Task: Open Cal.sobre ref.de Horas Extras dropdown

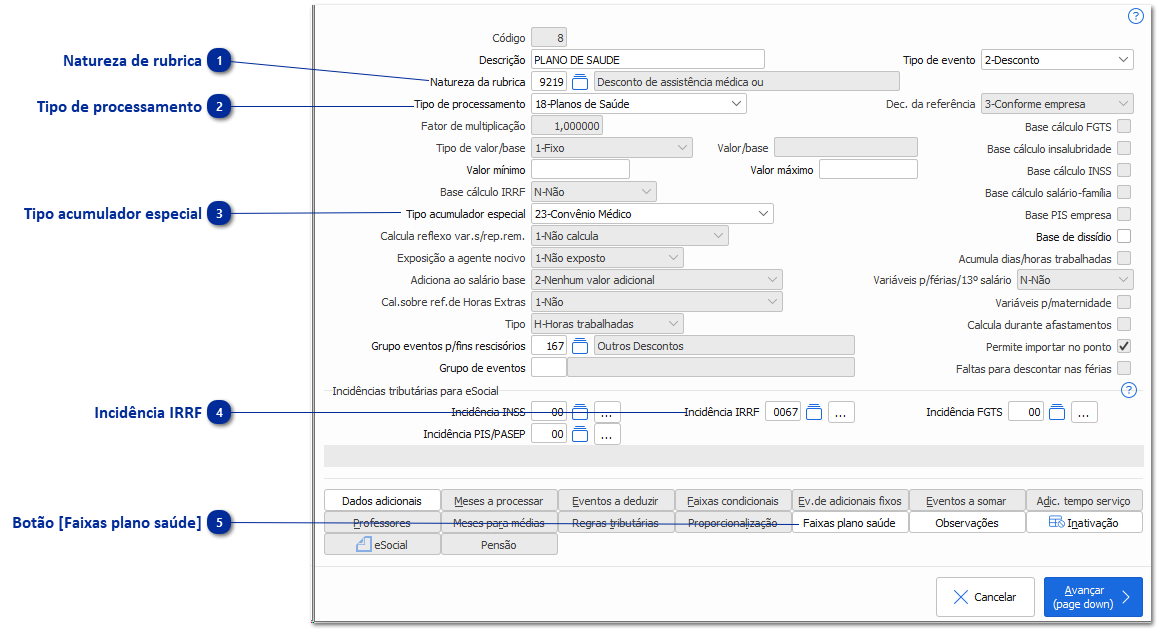Action: click(656, 302)
